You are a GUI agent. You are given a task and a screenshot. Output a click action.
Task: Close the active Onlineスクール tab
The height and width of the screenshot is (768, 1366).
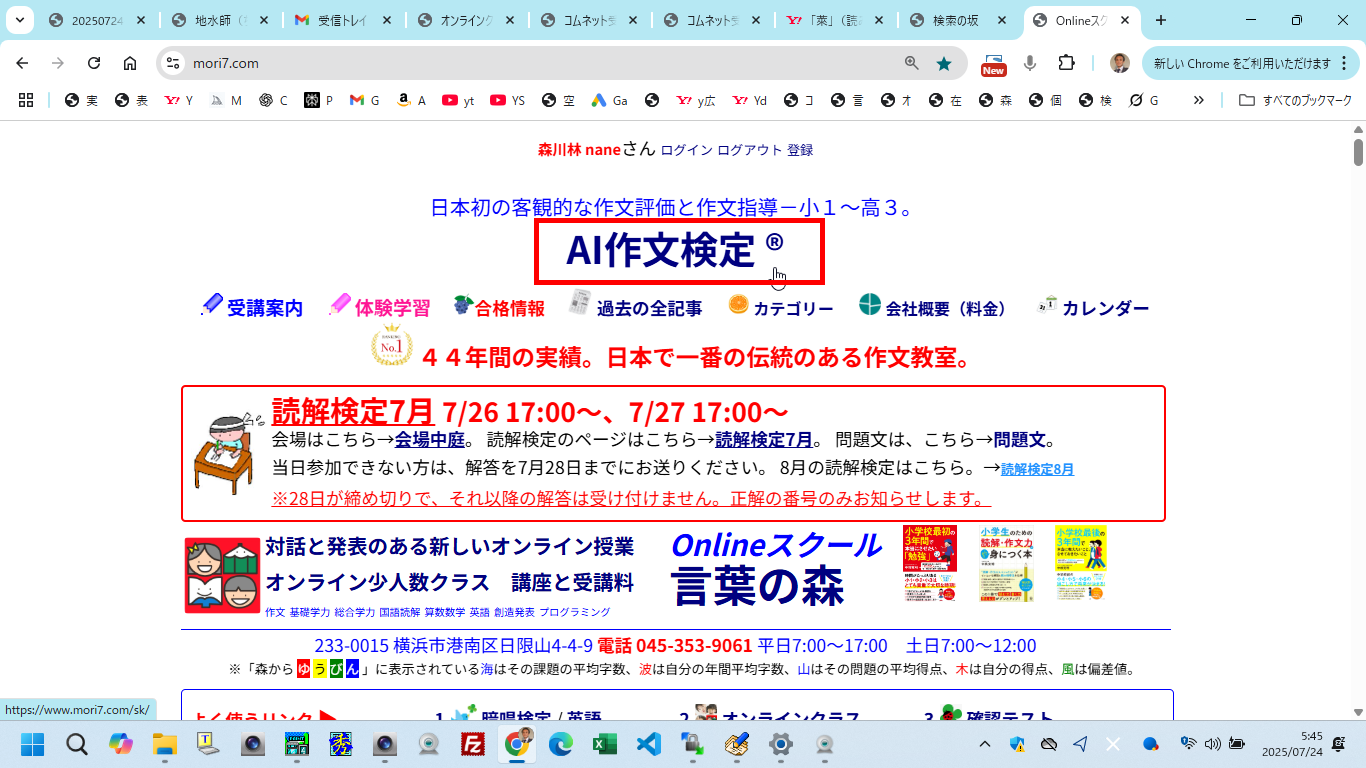1126,20
